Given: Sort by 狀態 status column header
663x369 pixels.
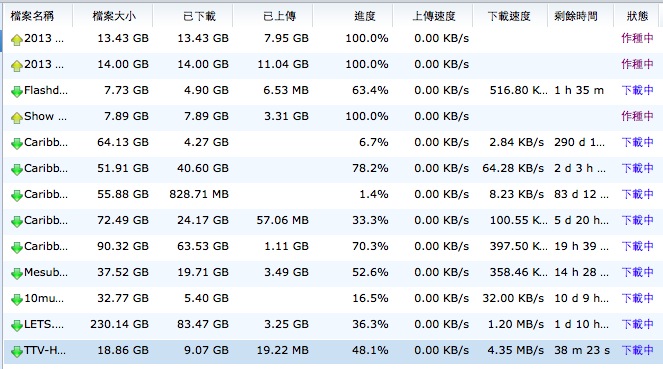Looking at the screenshot, I should [637, 16].
